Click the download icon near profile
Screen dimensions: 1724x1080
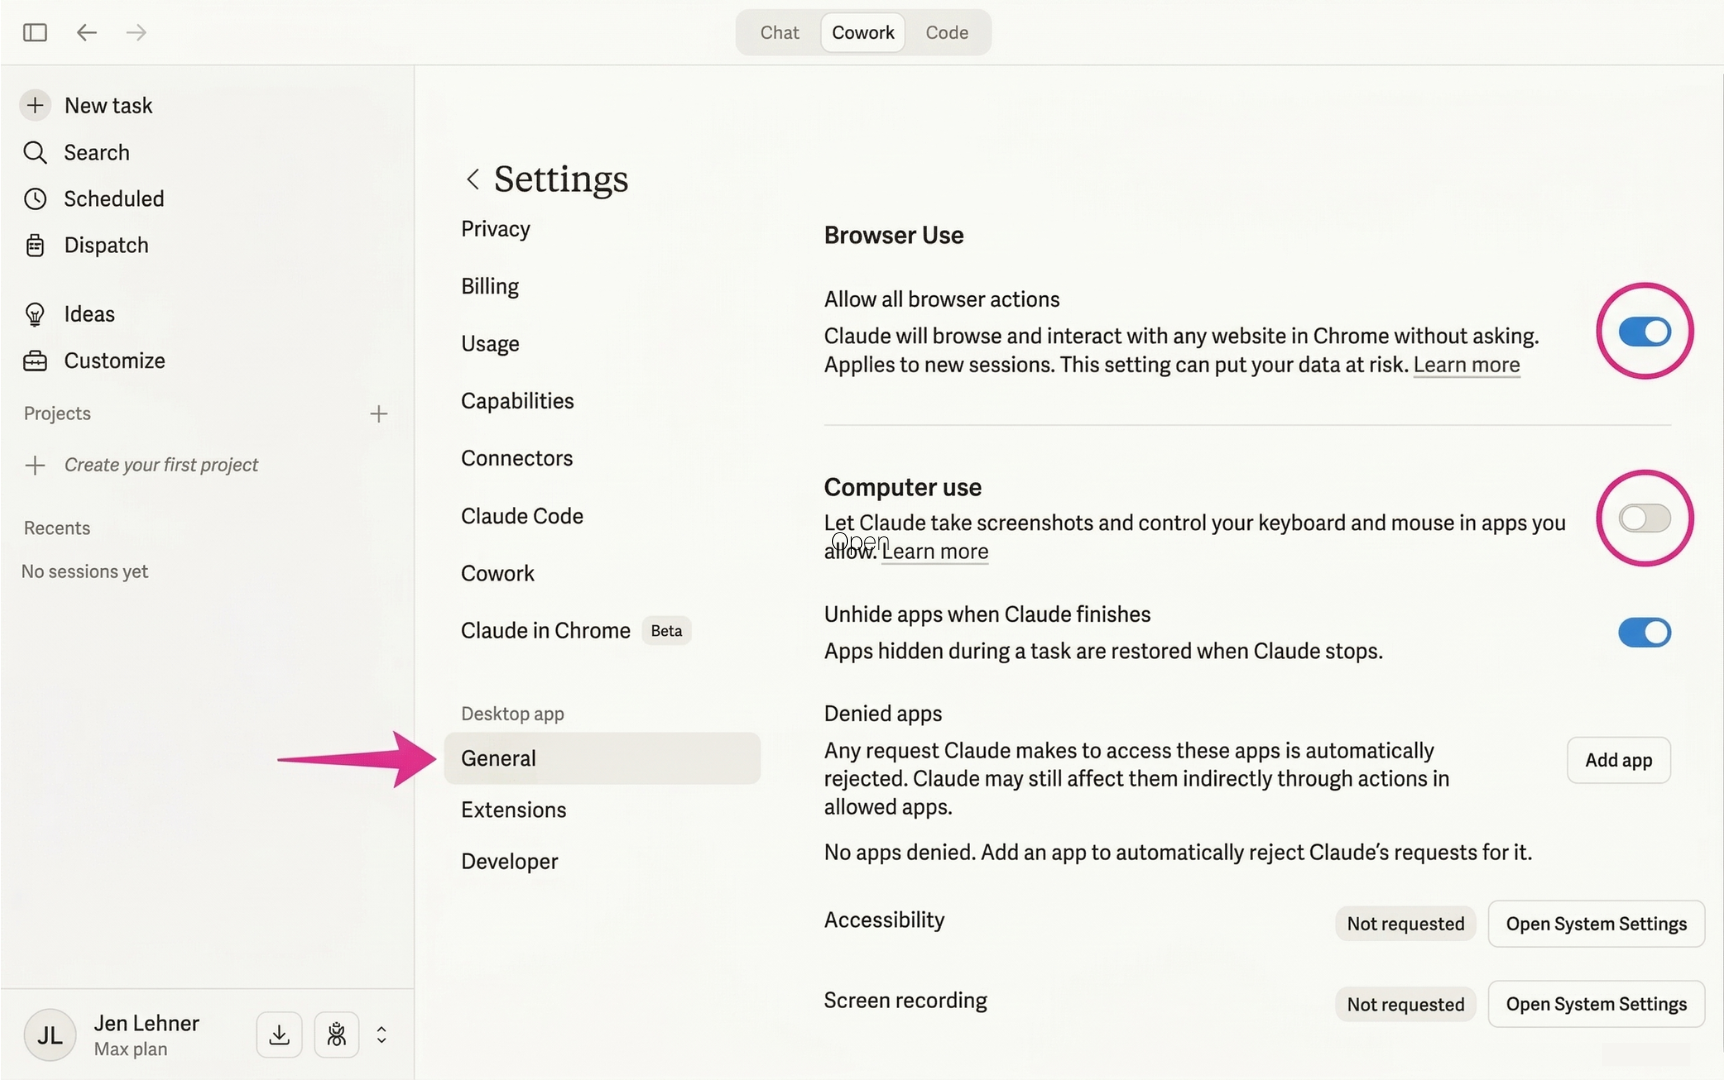point(279,1035)
